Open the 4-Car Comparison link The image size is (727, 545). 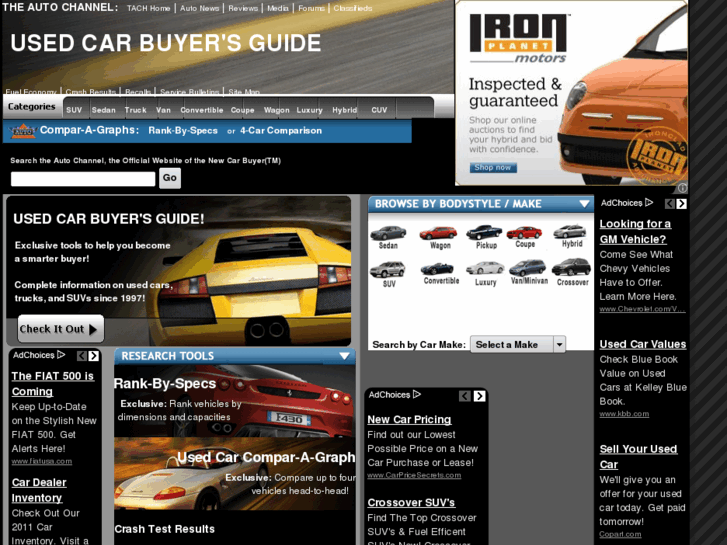[281, 131]
